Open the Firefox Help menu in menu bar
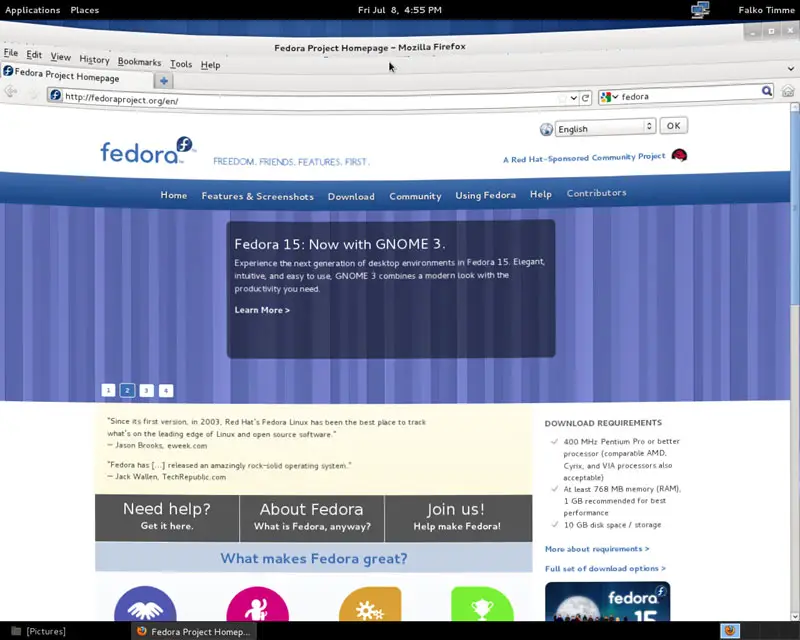Screen dimensions: 800x640 [x=210, y=65]
